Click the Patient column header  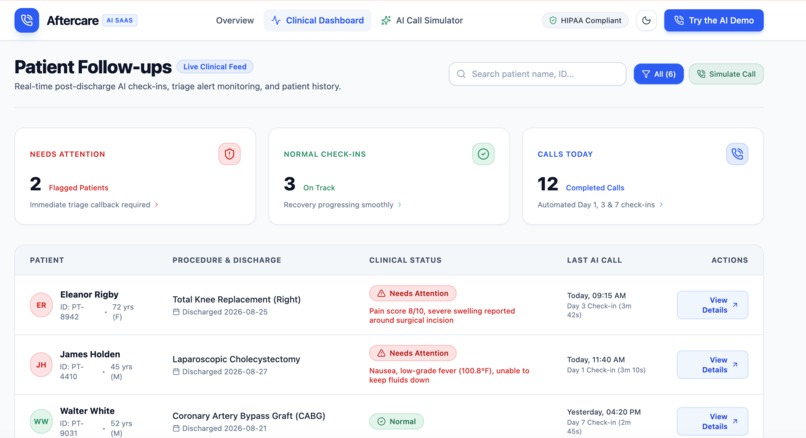click(47, 260)
